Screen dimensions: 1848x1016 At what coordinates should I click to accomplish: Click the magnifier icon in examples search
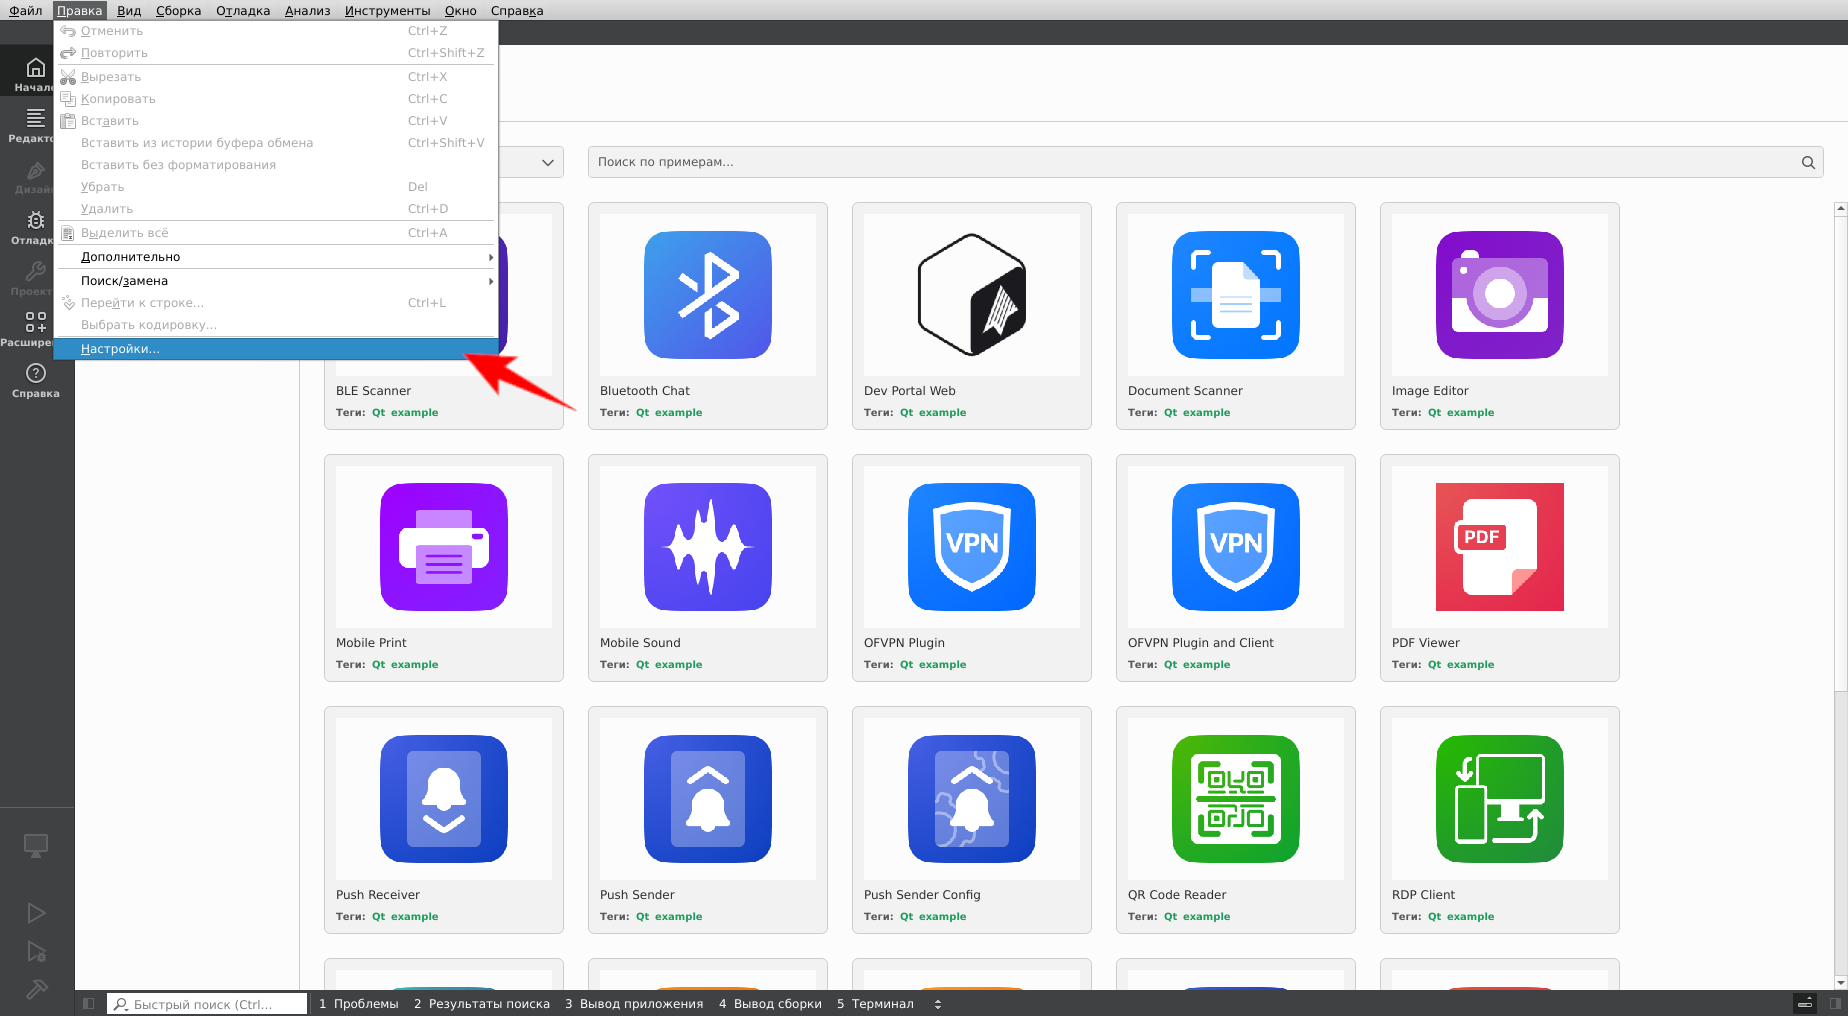[1808, 162]
